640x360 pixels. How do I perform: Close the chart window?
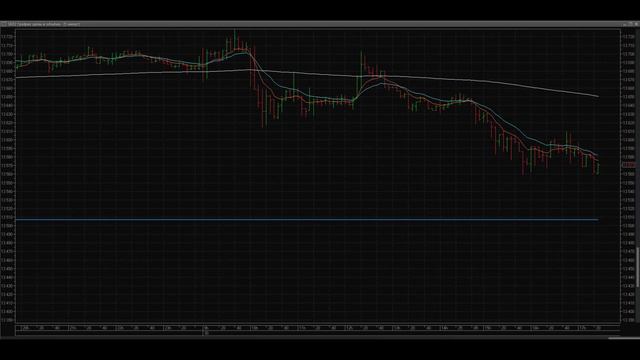tap(636, 24)
